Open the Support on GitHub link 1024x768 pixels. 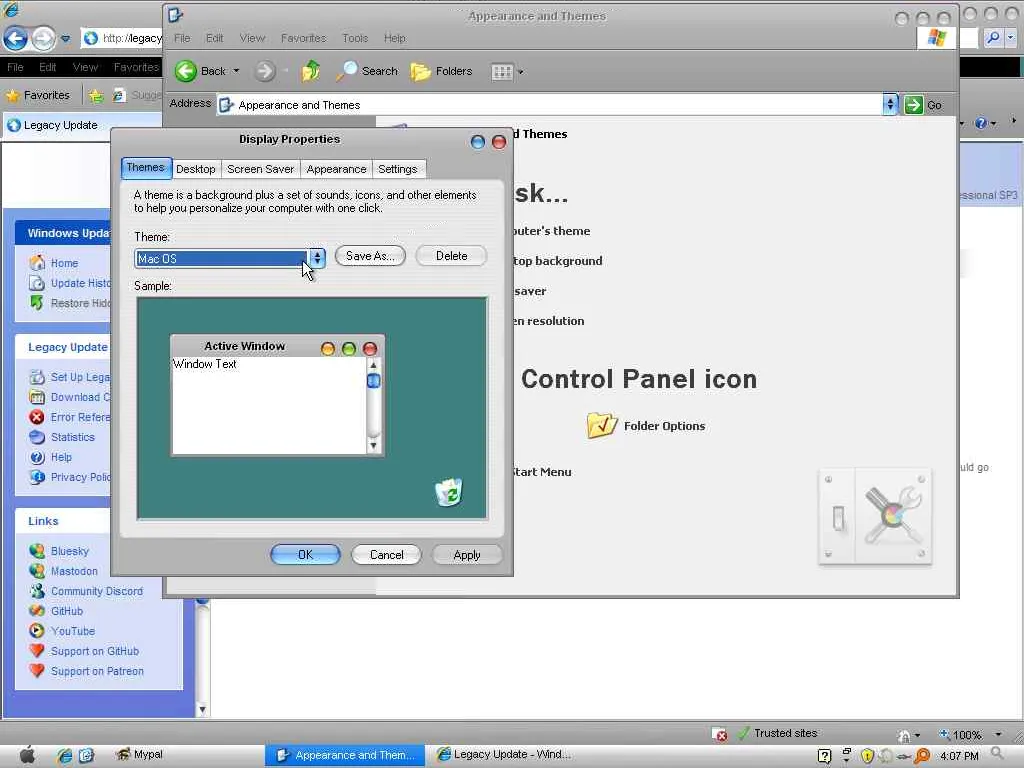click(95, 651)
